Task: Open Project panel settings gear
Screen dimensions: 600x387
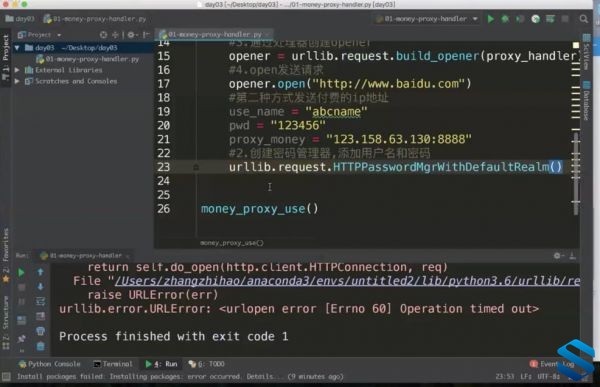Action: [131, 35]
